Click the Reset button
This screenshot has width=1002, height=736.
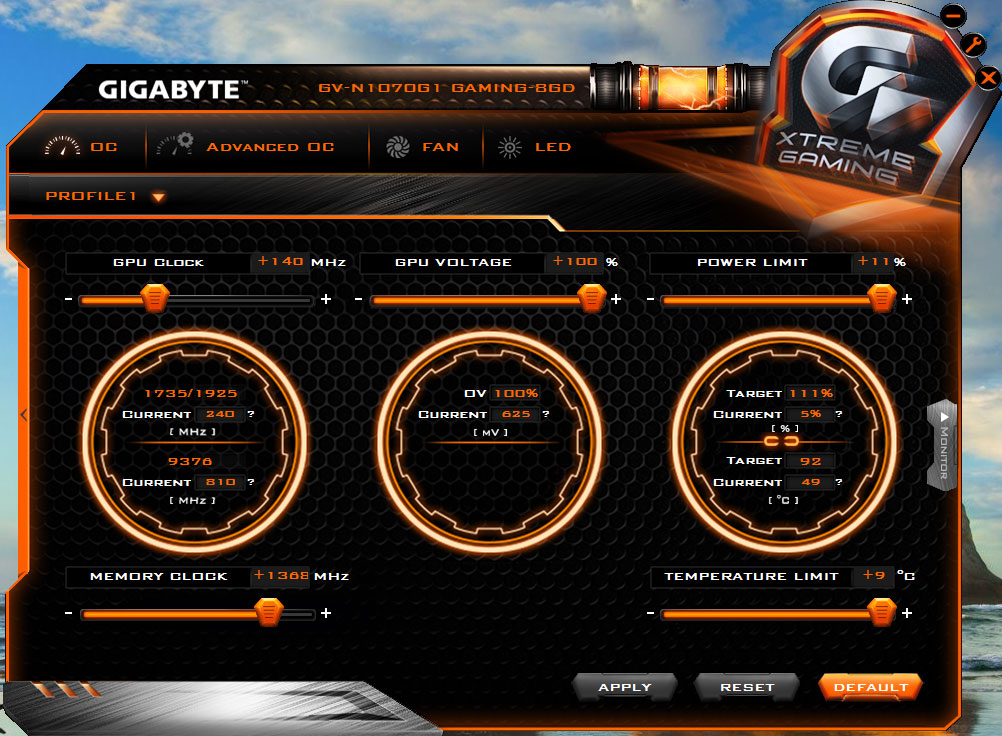pos(747,687)
